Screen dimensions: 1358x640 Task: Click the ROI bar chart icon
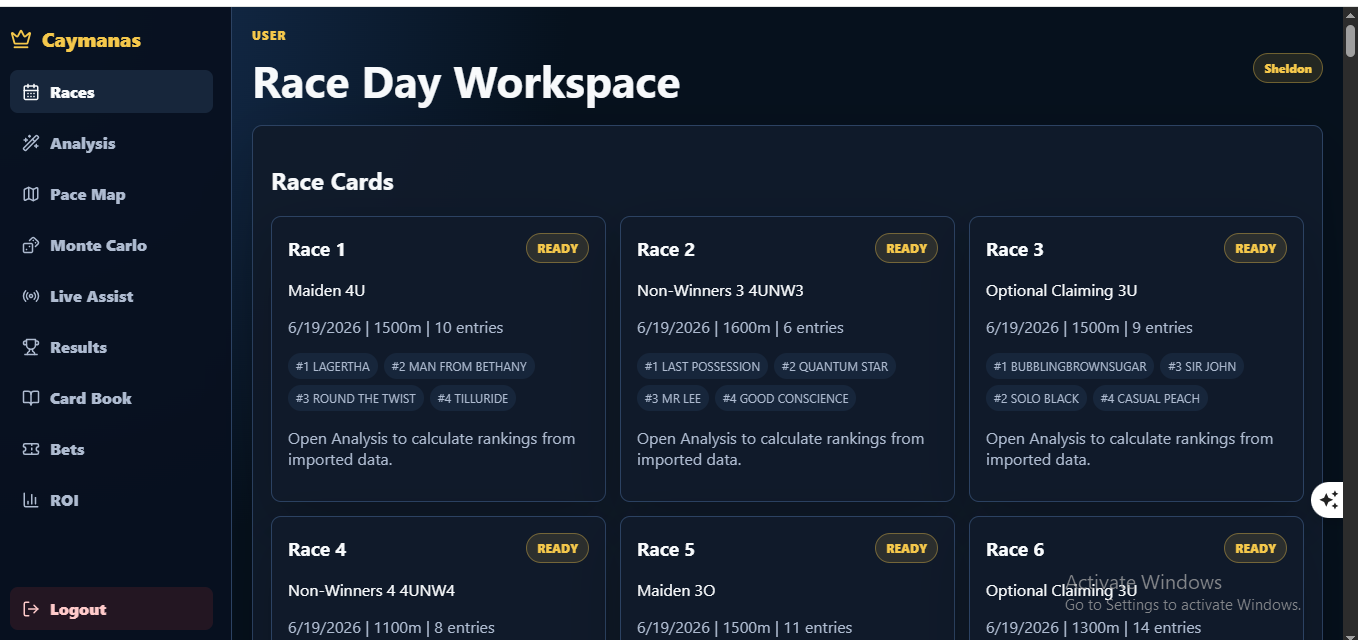coord(31,500)
